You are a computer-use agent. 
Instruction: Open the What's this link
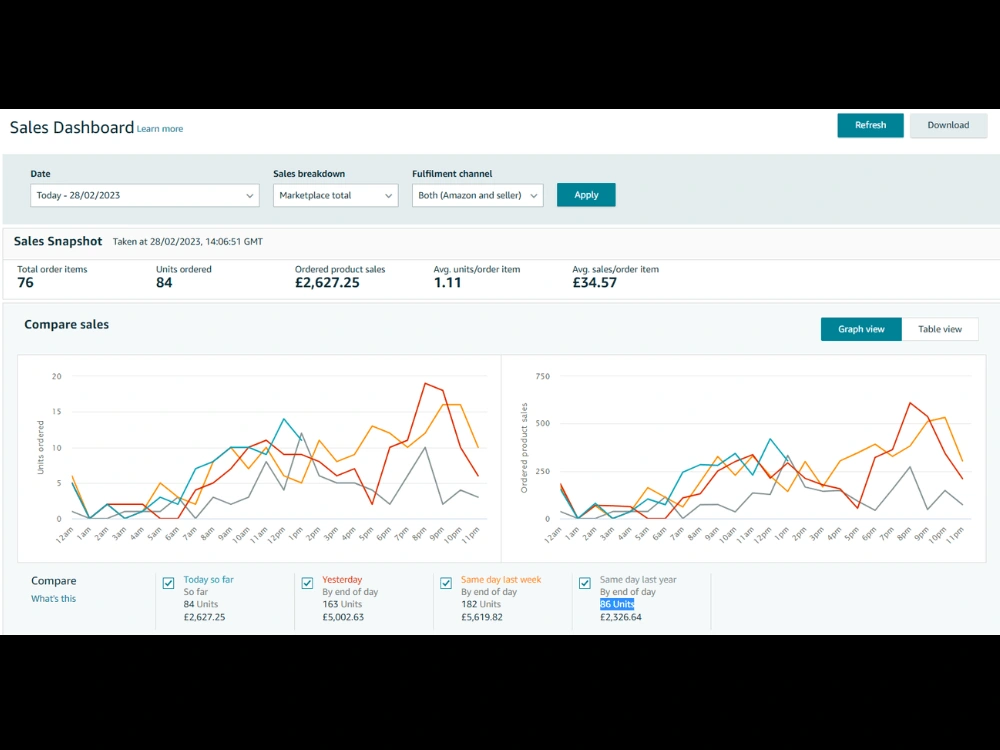[54, 598]
